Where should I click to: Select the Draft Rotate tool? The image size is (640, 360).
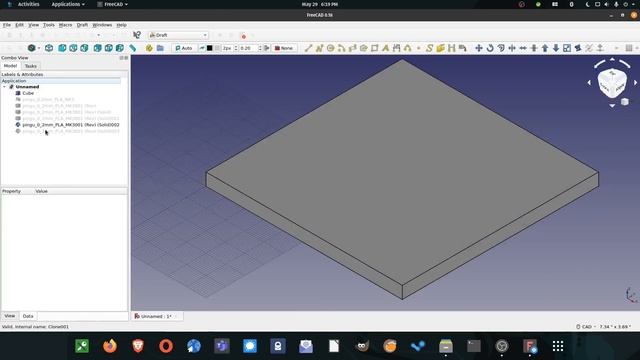click(x=490, y=48)
